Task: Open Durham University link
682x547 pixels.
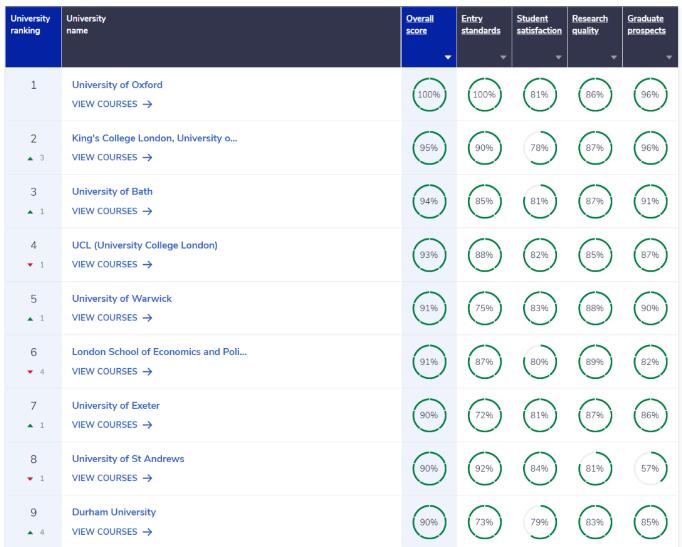Action: (x=114, y=512)
